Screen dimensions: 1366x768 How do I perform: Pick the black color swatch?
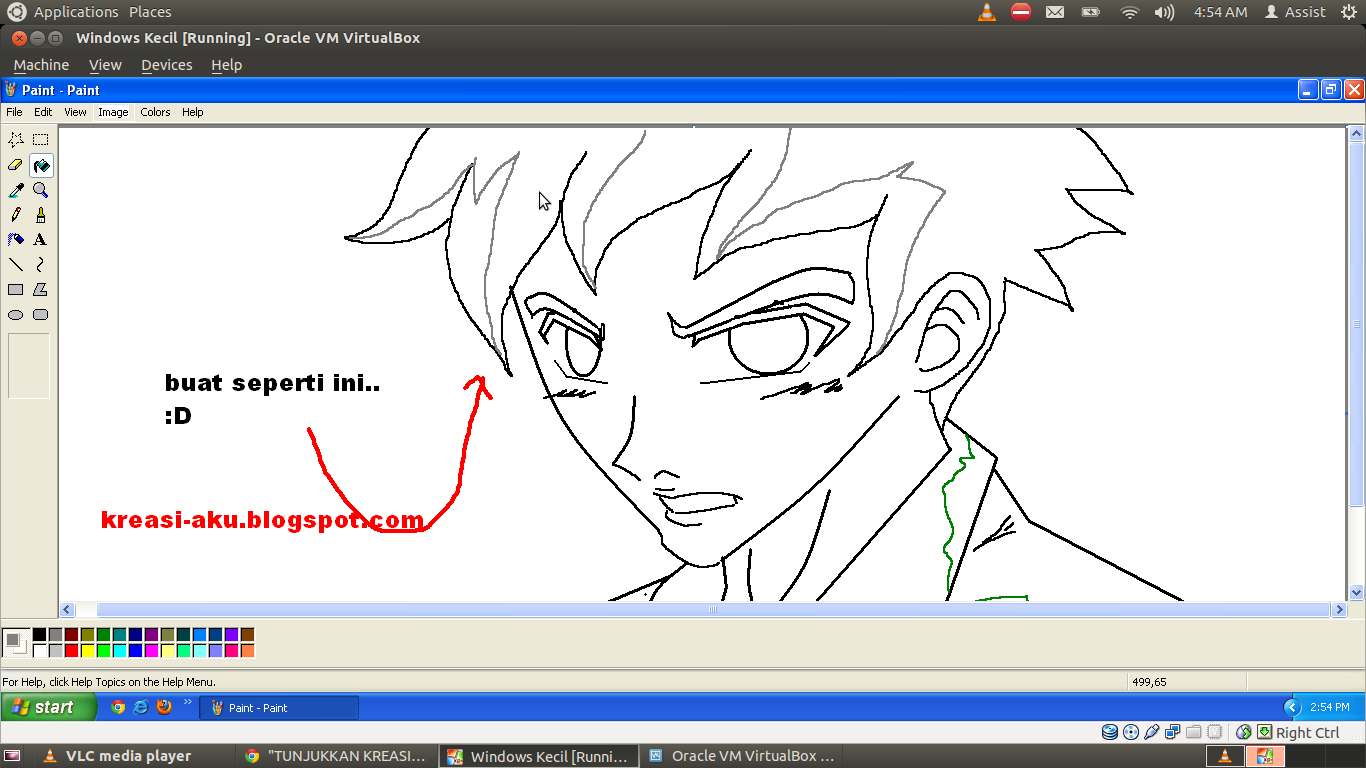tap(39, 634)
